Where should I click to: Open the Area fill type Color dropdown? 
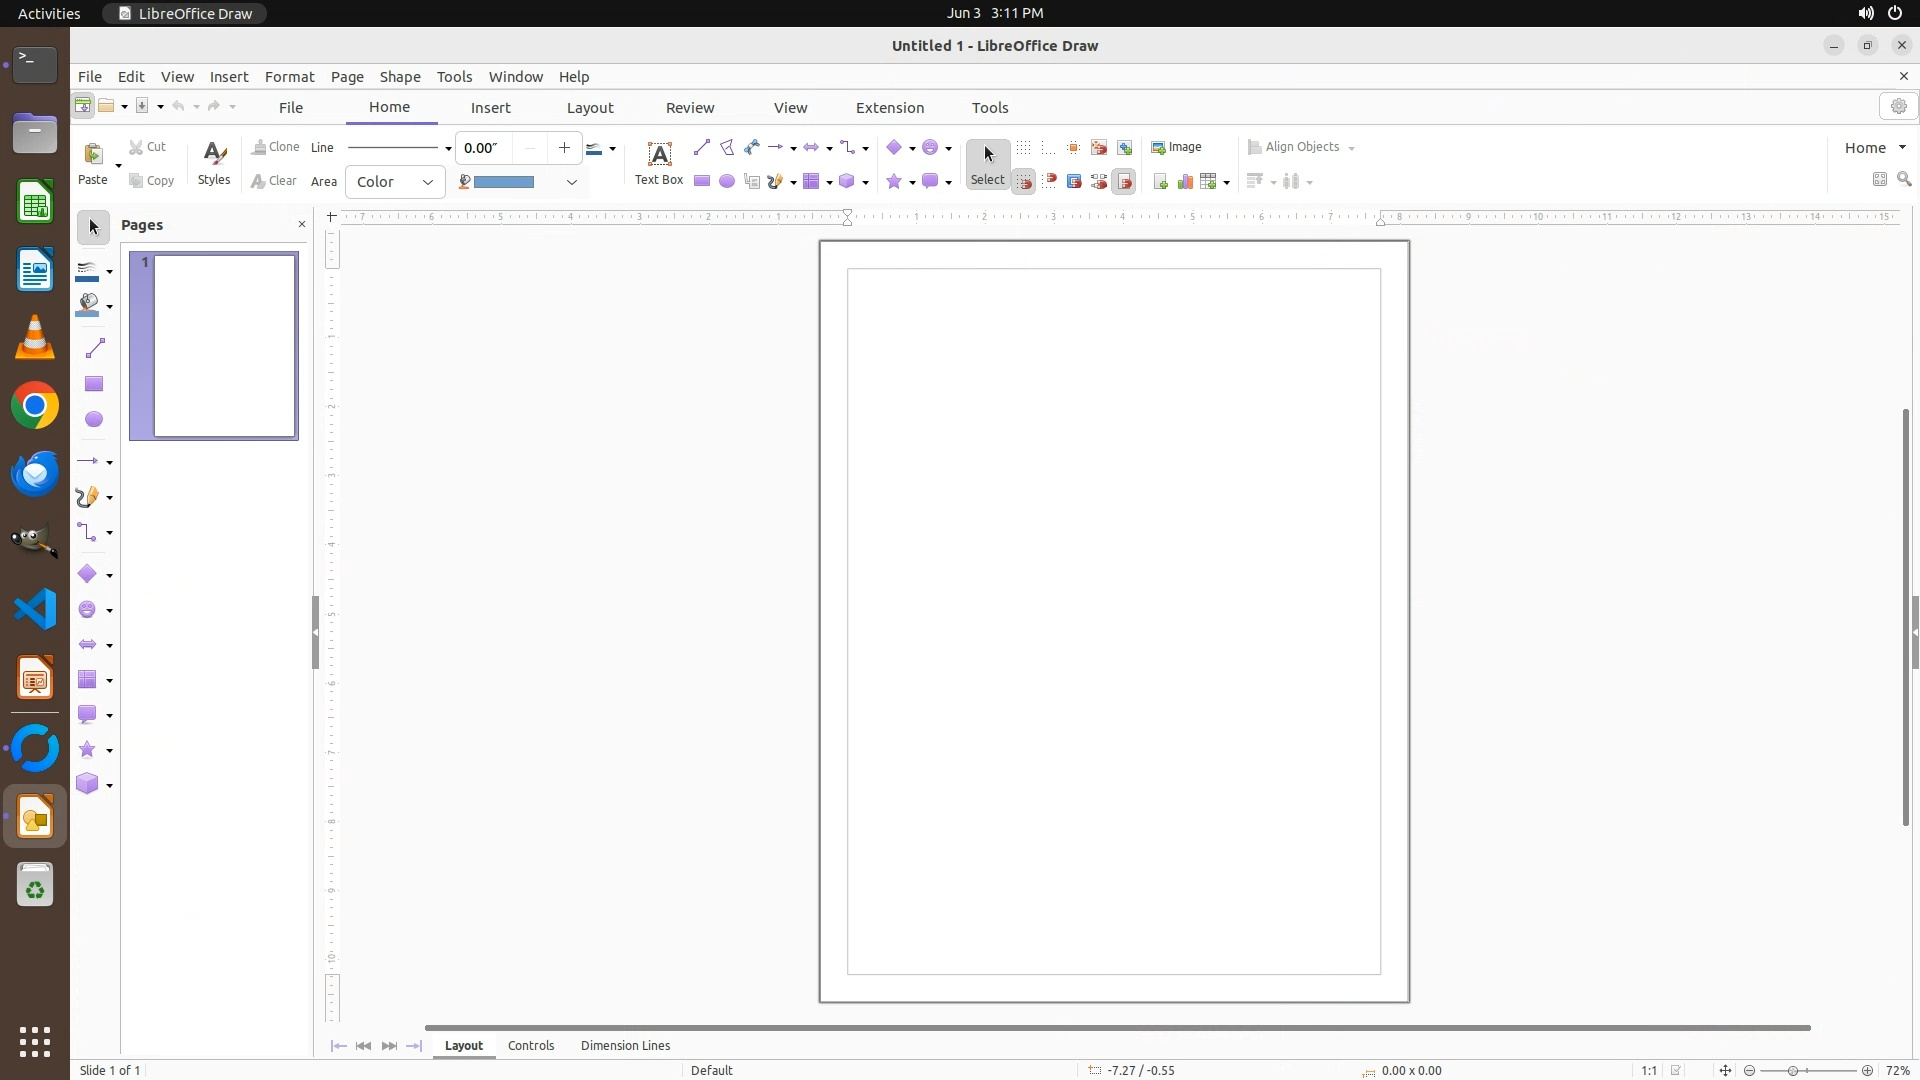pyautogui.click(x=395, y=181)
